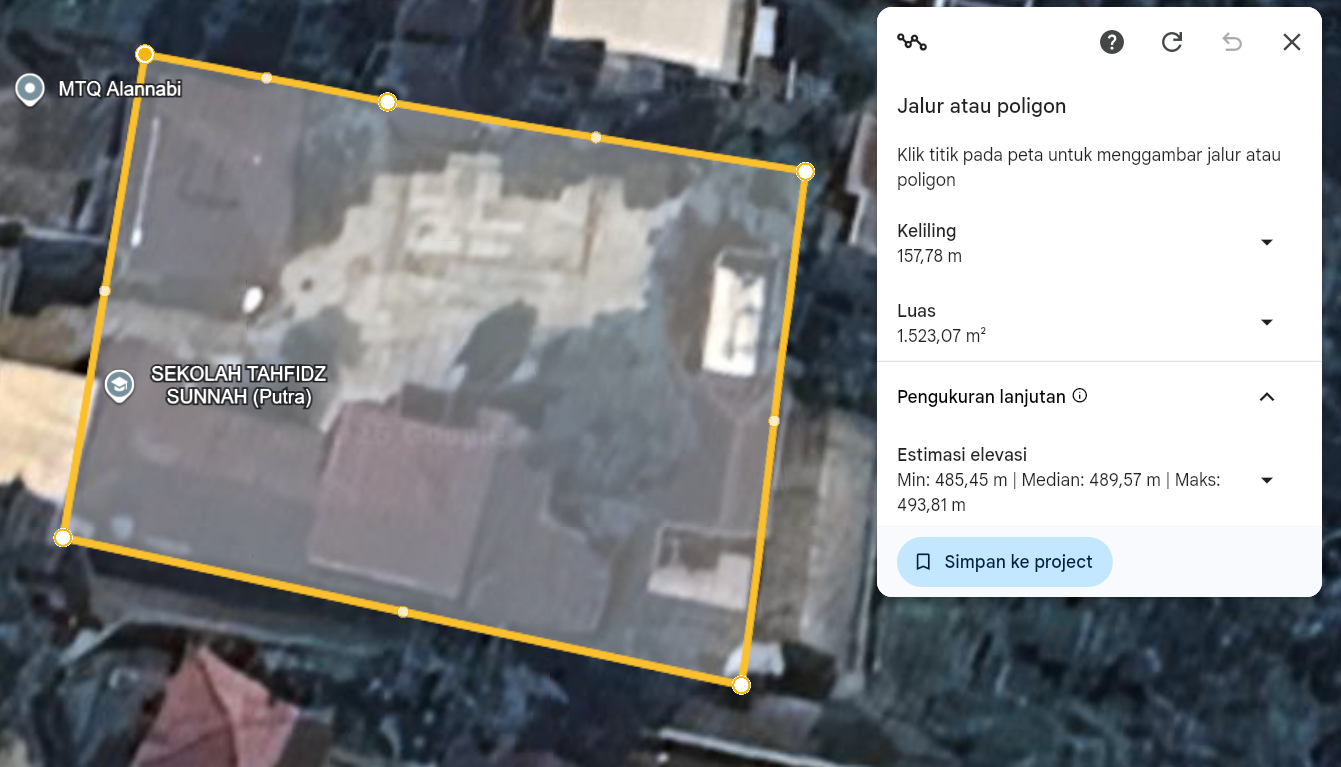Select the MTQ Alannabi place label
The width and height of the screenshot is (1341, 767).
pos(120,90)
